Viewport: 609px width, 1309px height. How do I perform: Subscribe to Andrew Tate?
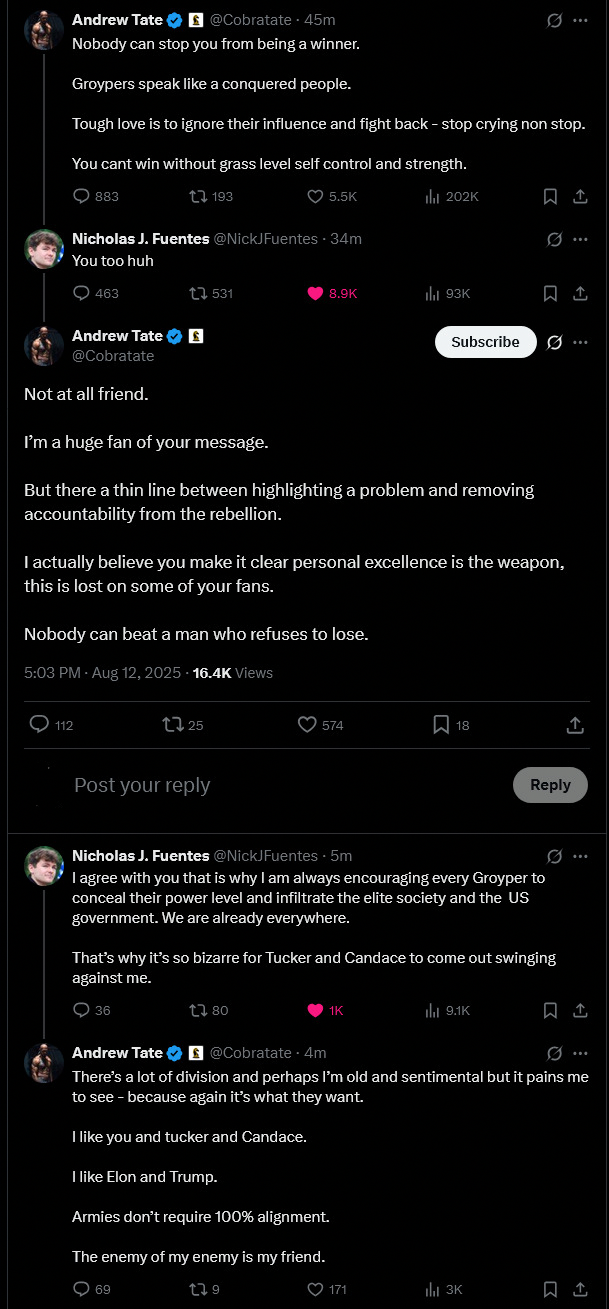pos(485,342)
